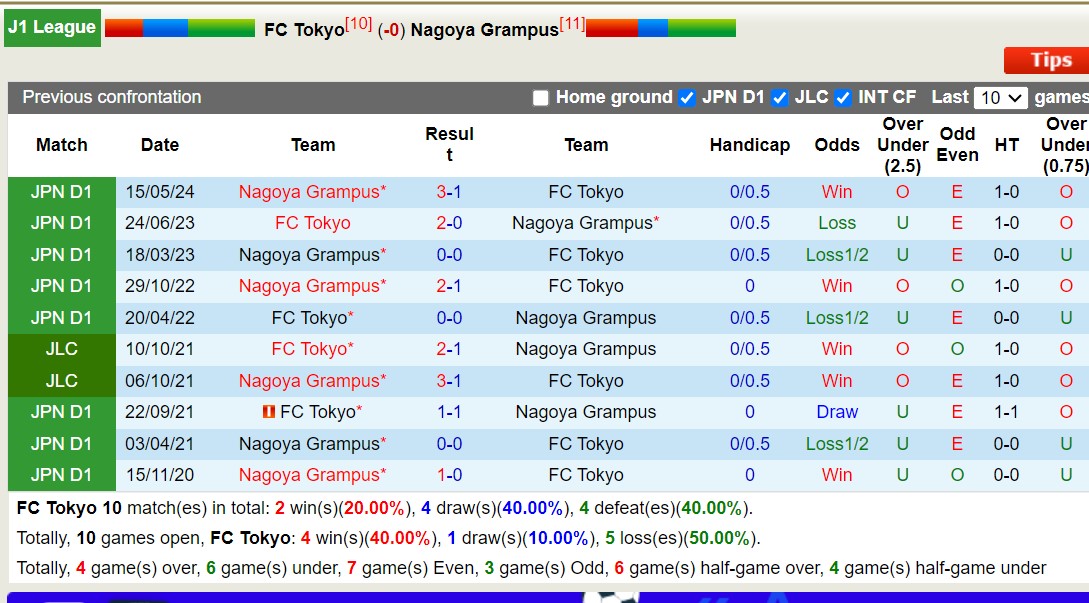1089x603 pixels.
Task: Enable the Home ground checkbox
Action: pos(540,98)
